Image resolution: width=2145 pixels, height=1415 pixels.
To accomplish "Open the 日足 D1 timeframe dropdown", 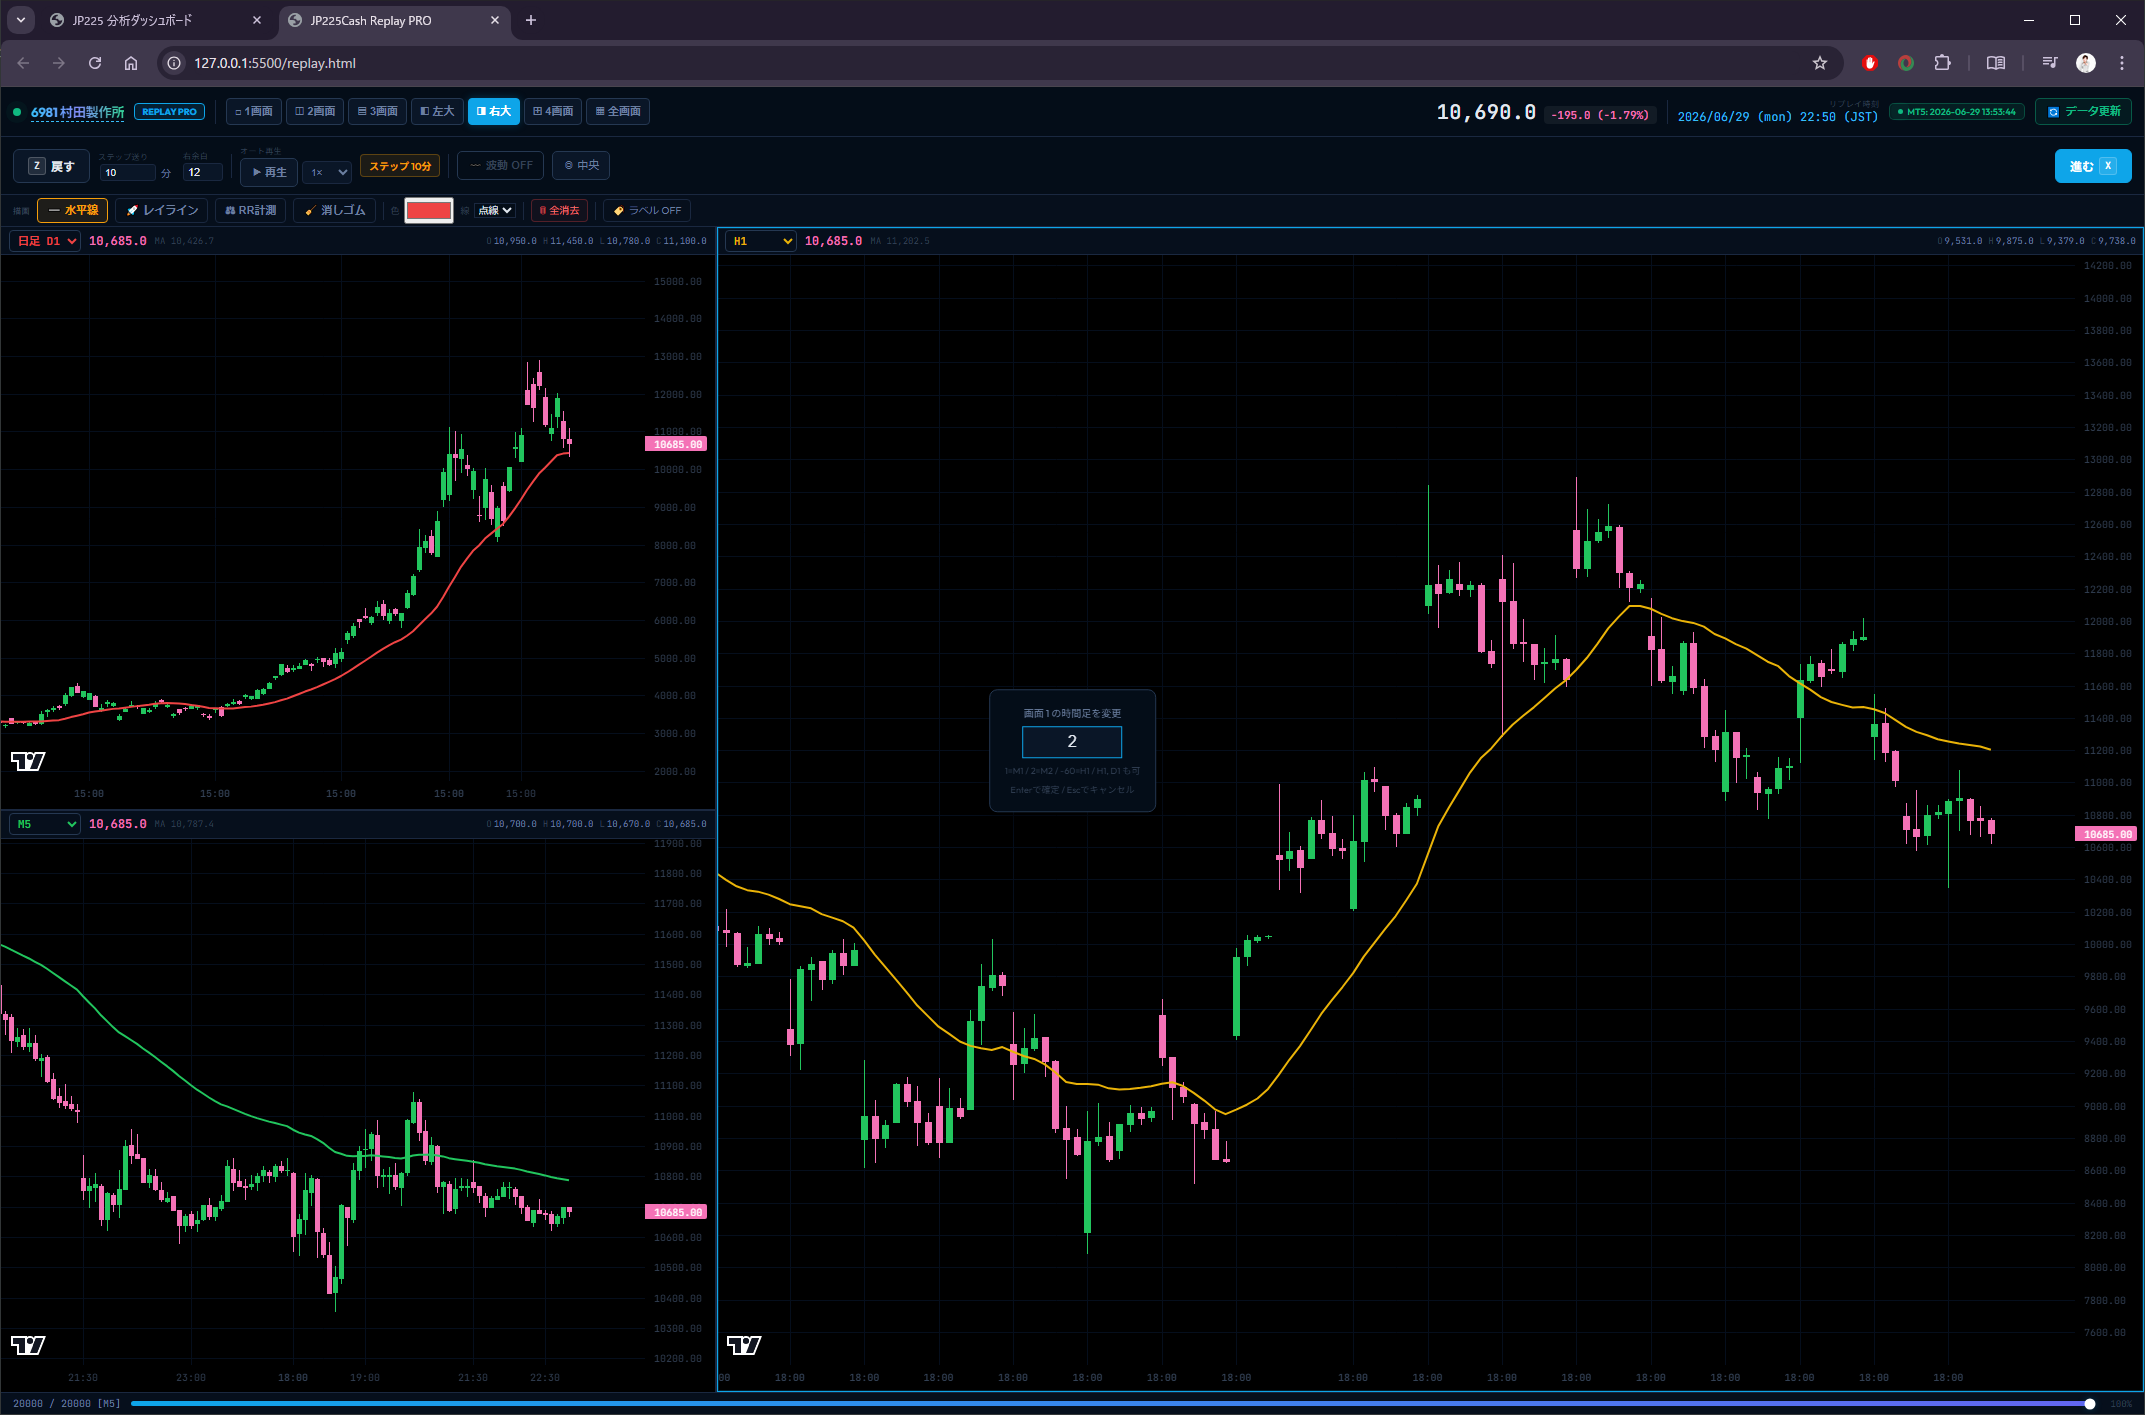I will click(45, 241).
